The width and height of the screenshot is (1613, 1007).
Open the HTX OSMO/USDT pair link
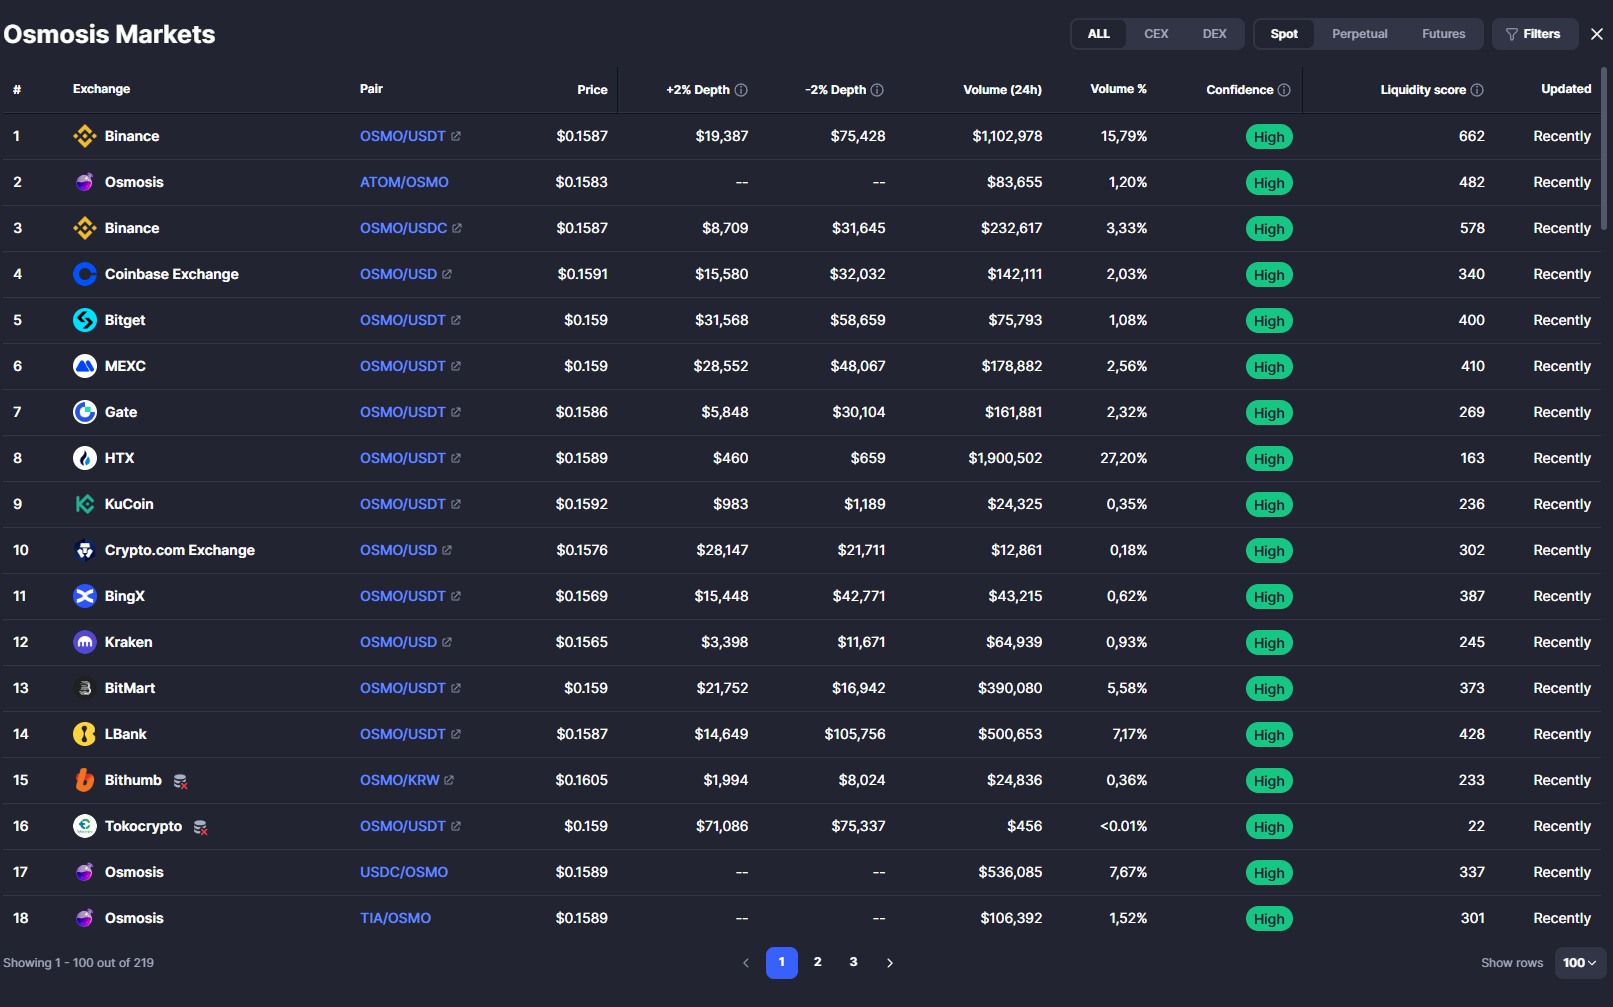pyautogui.click(x=403, y=458)
